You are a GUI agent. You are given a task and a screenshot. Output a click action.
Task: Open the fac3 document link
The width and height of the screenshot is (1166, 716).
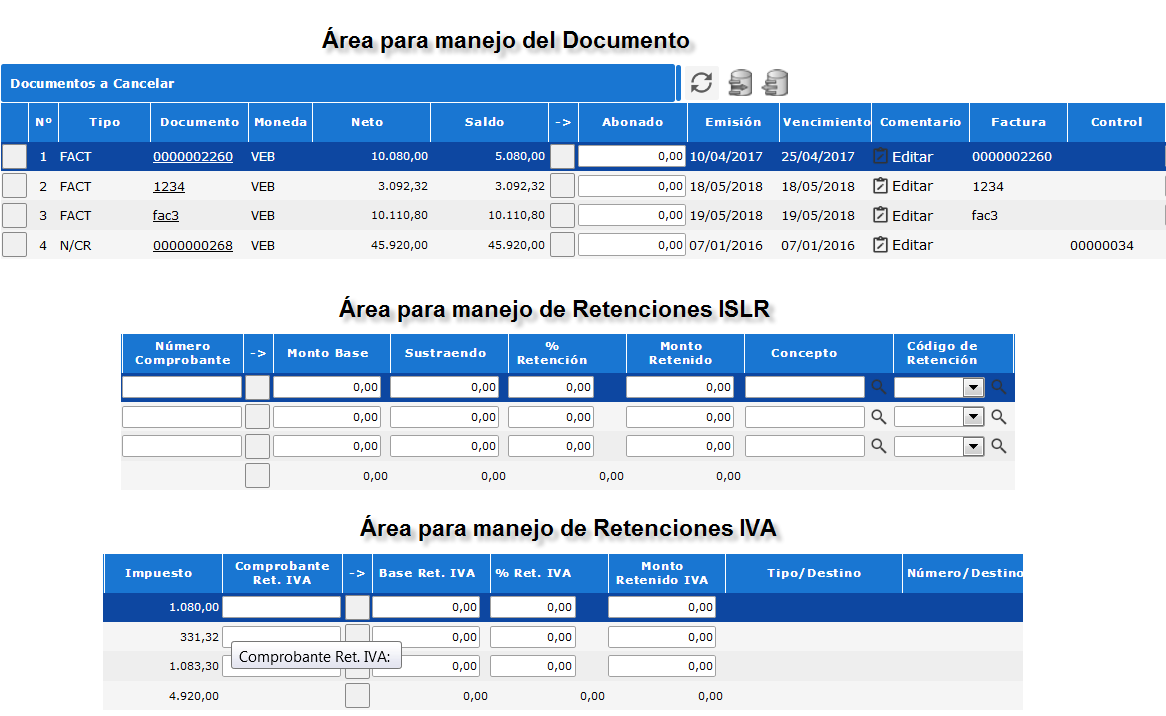[165, 214]
